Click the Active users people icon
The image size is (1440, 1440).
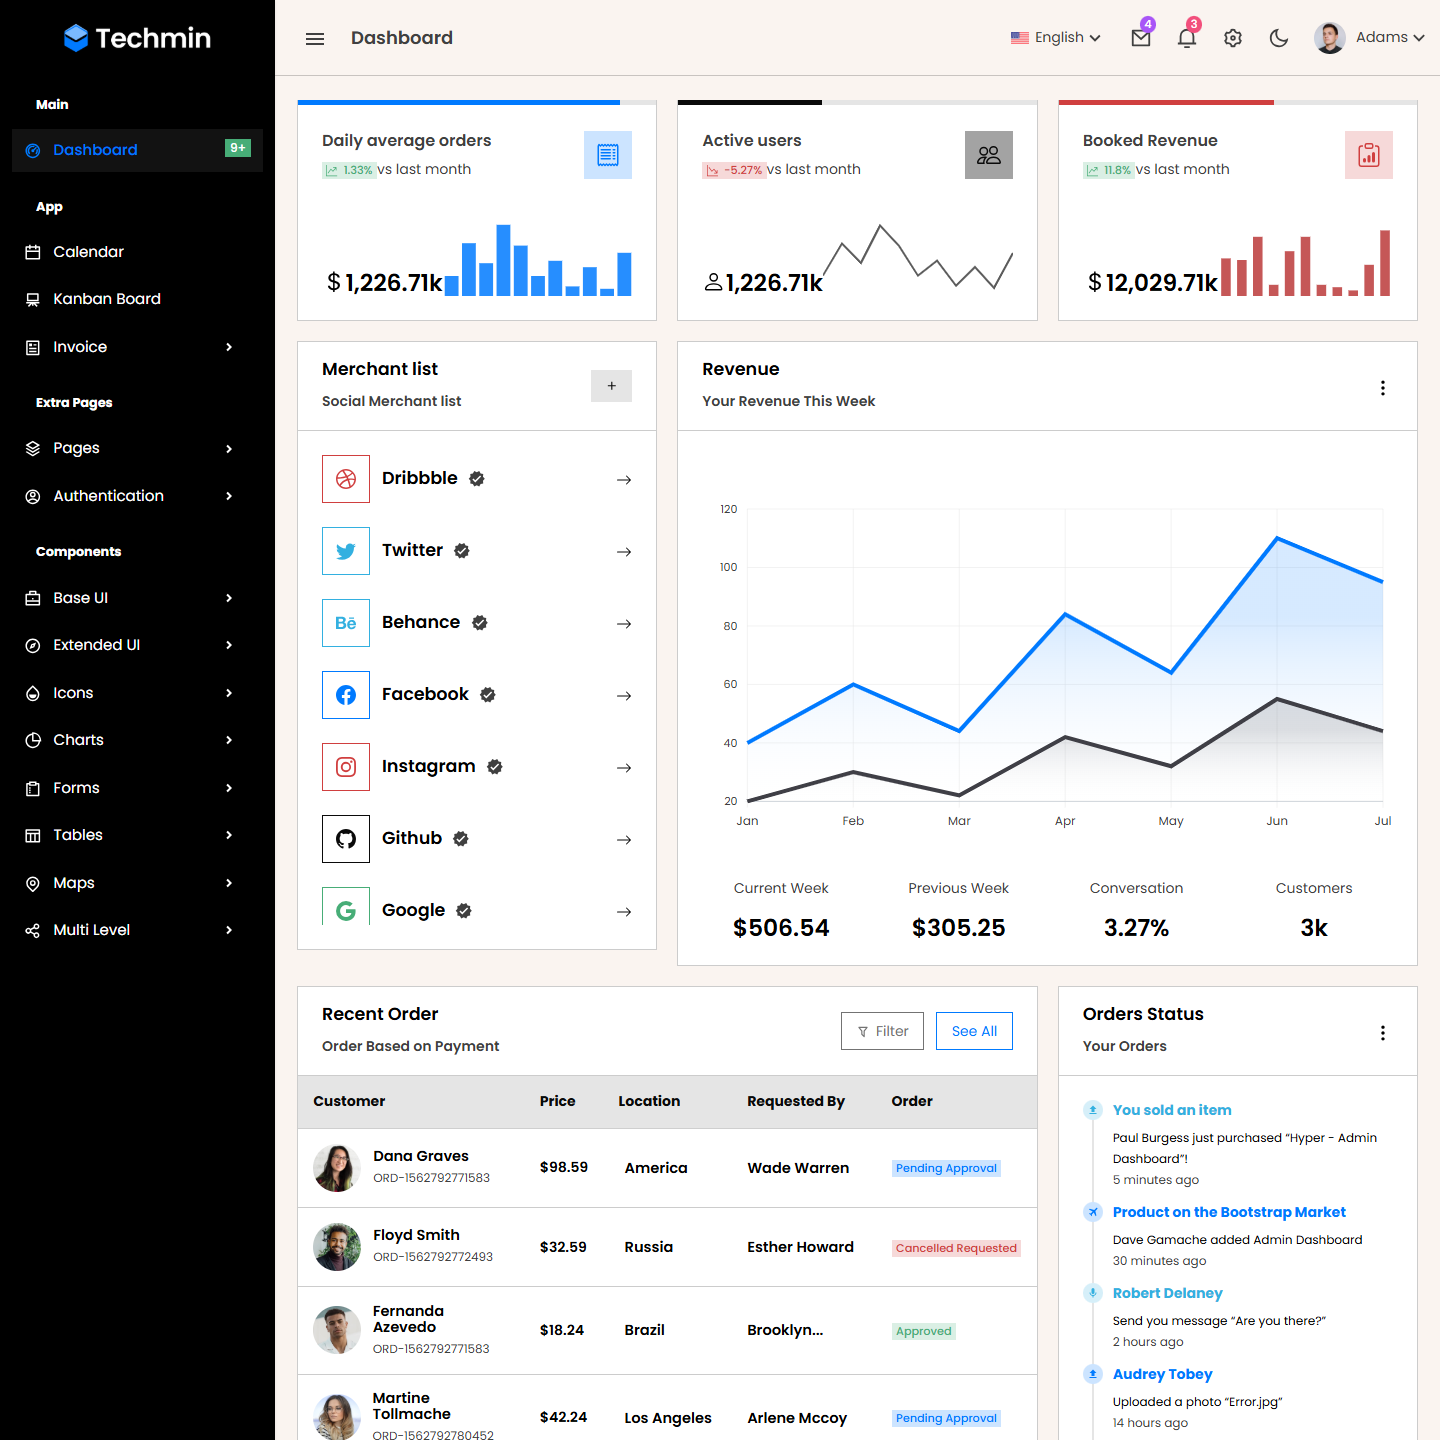pyautogui.click(x=988, y=155)
